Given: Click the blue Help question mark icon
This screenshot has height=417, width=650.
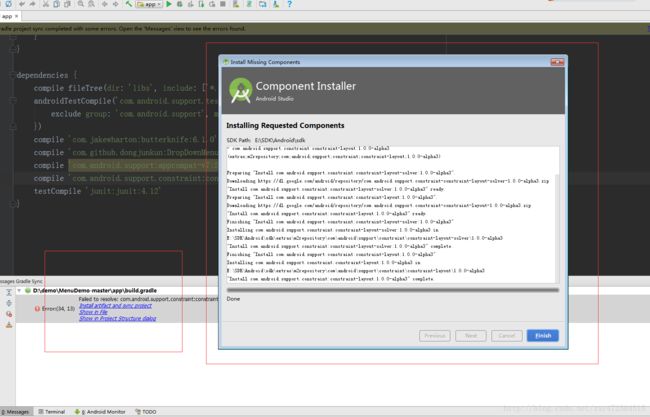Looking at the screenshot, I should [289, 4].
